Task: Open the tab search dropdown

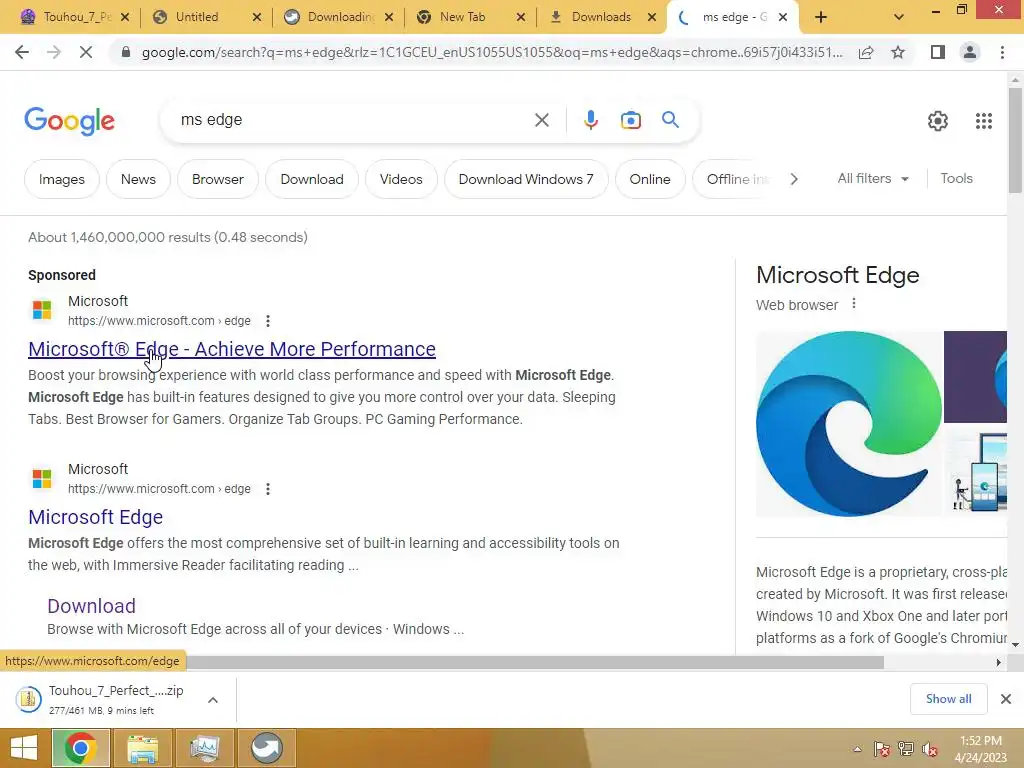Action: [x=899, y=17]
